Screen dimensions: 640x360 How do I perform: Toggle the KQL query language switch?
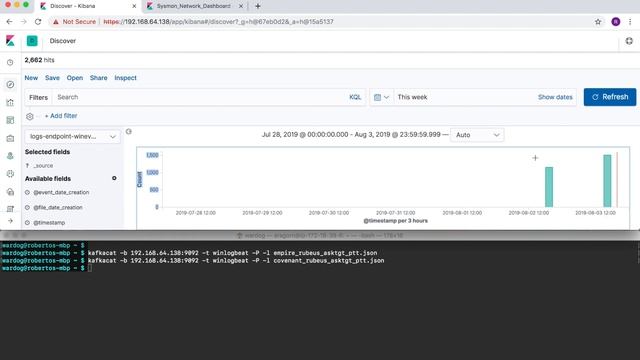tap(355, 97)
